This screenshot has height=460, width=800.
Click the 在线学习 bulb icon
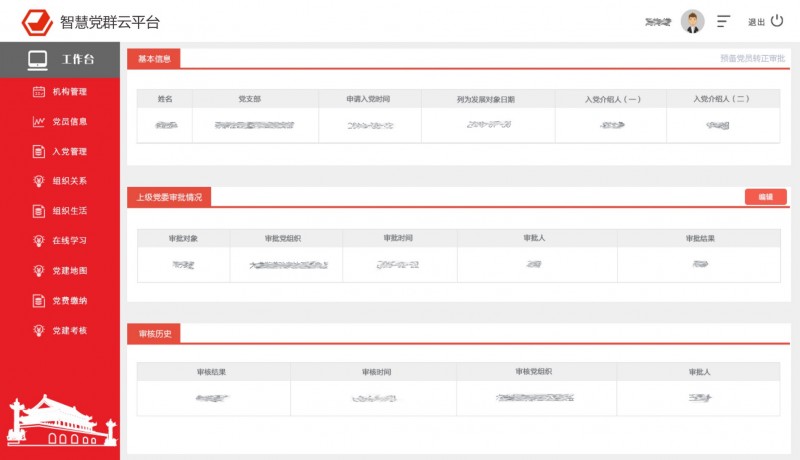coord(39,241)
